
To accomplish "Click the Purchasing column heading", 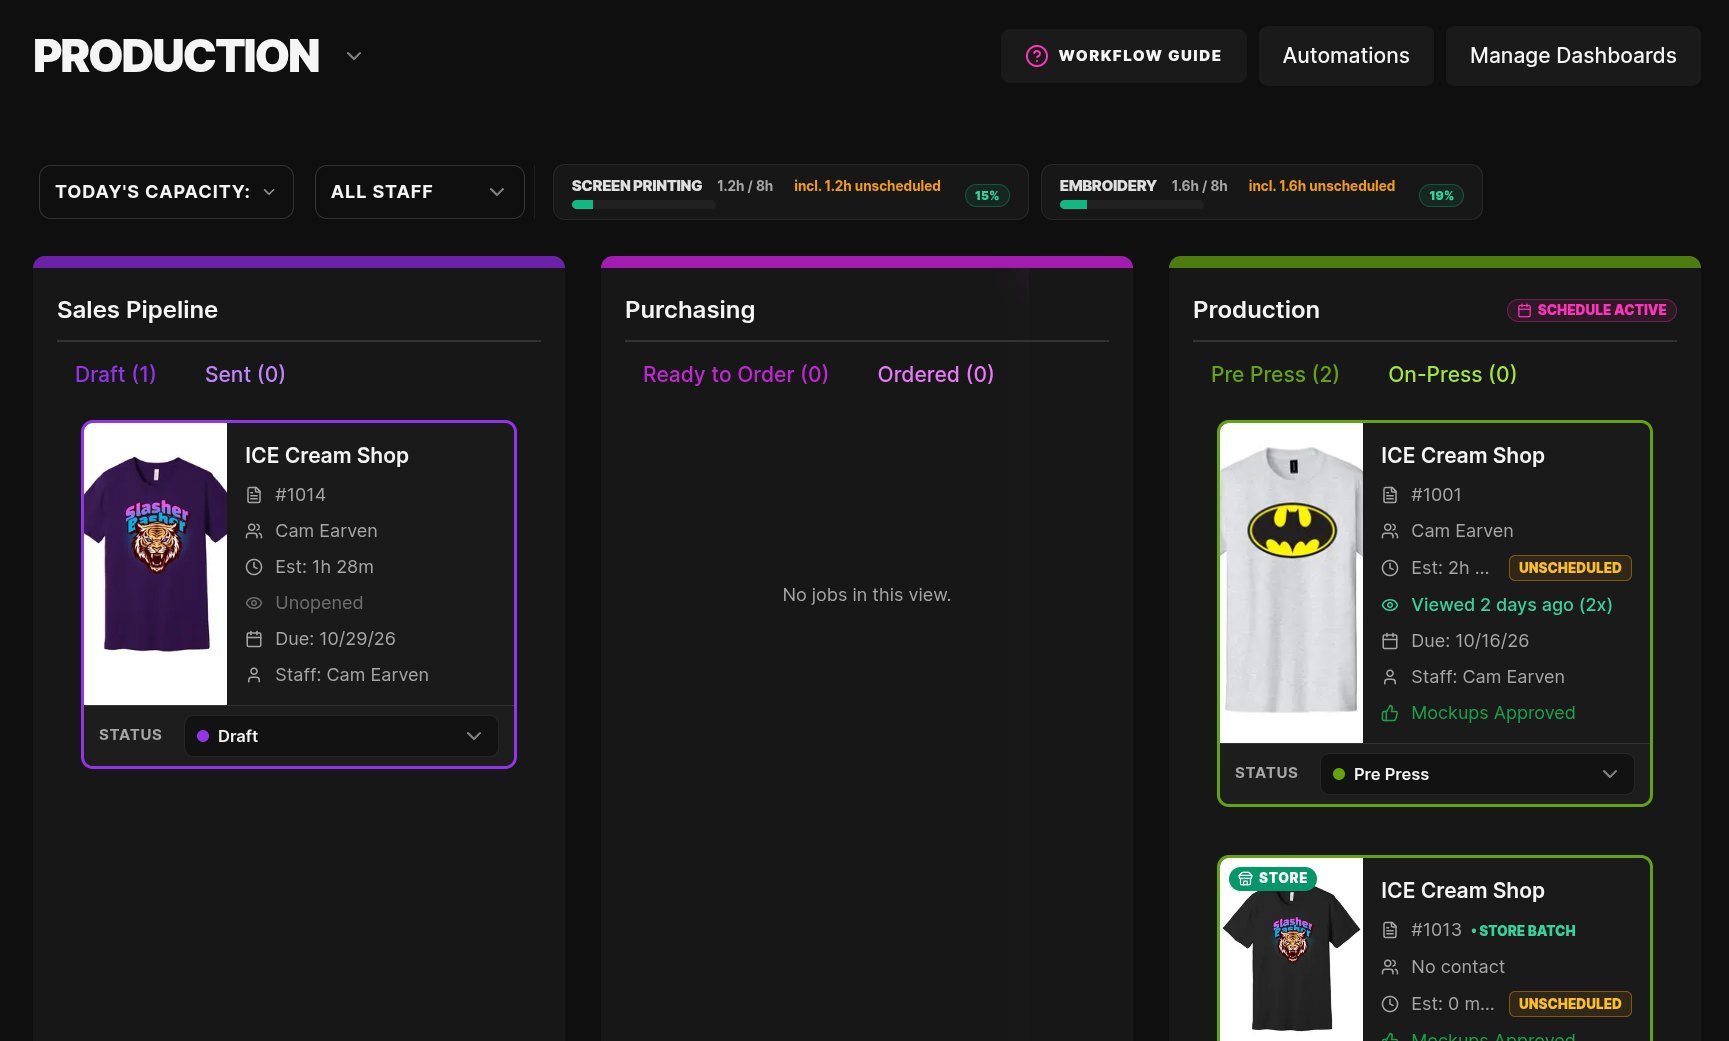I will click(690, 310).
